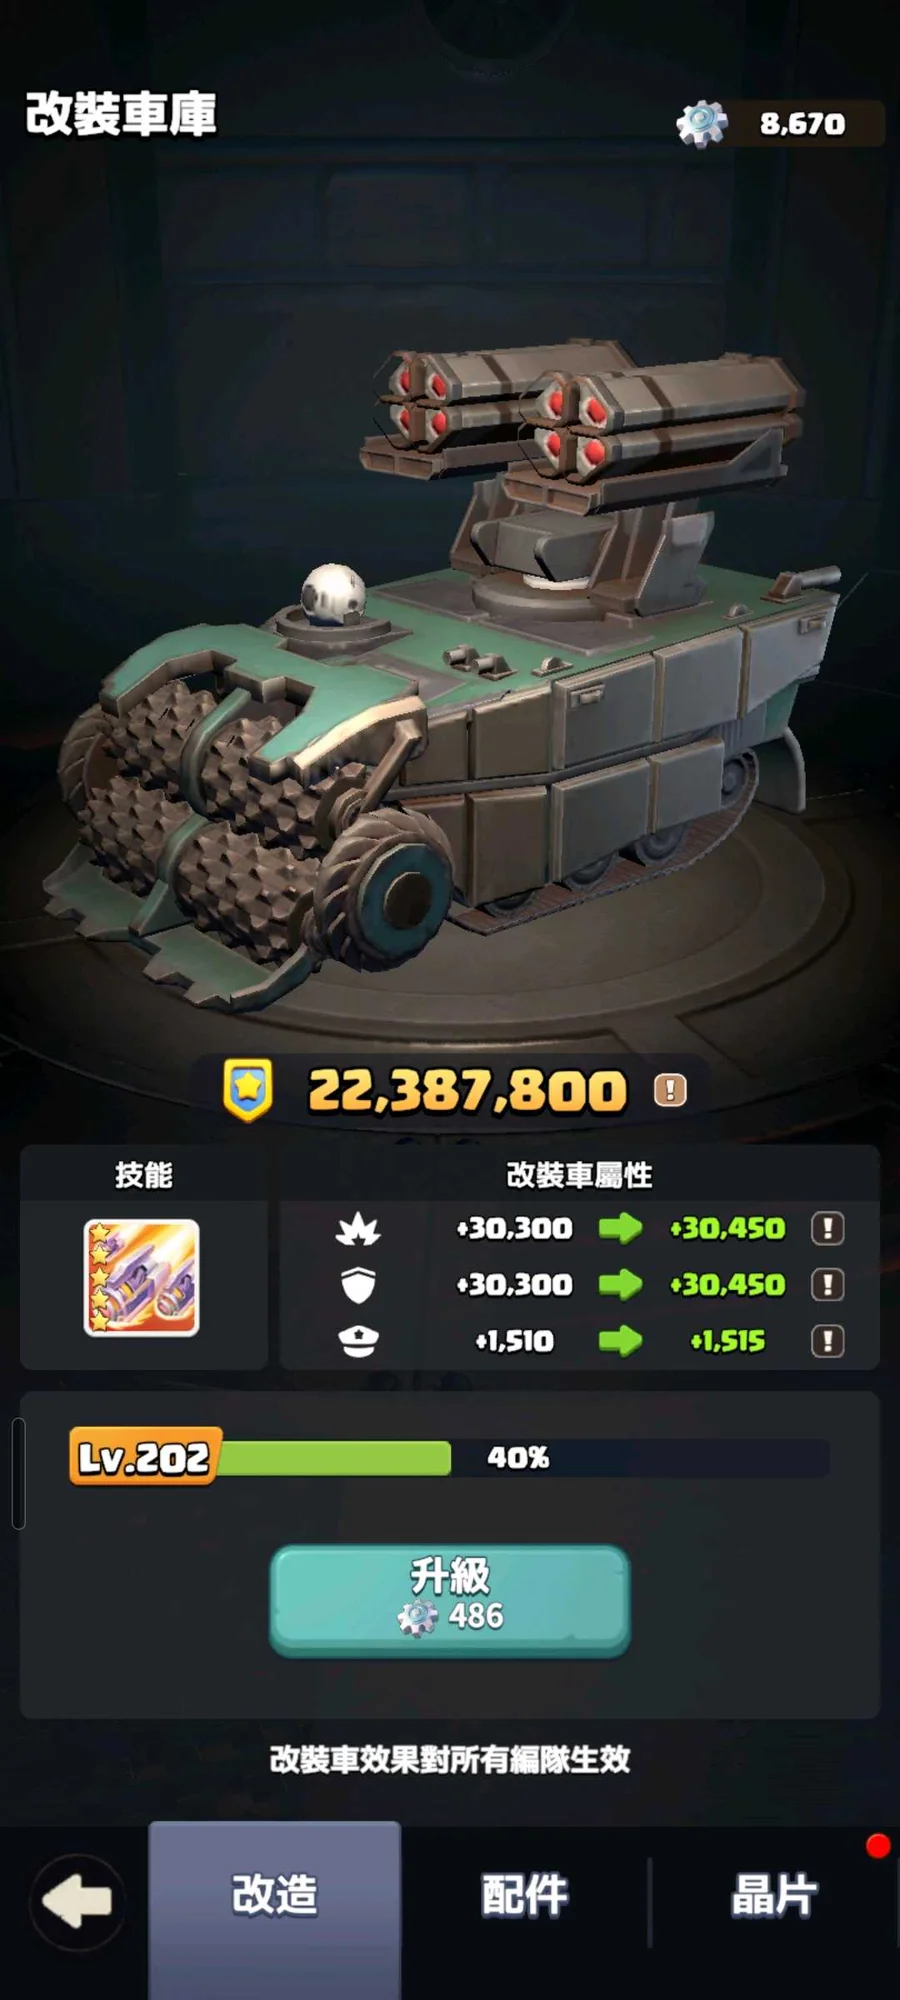Tap the defense shield stat icon
Viewport: 900px width, 2000px height.
358,1285
